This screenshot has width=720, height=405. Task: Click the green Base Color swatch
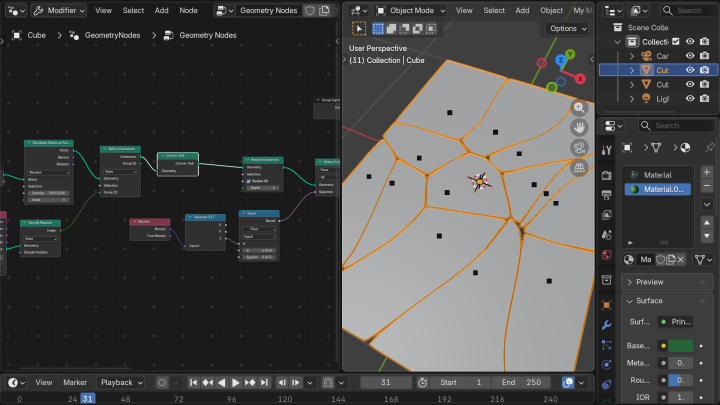[680, 346]
